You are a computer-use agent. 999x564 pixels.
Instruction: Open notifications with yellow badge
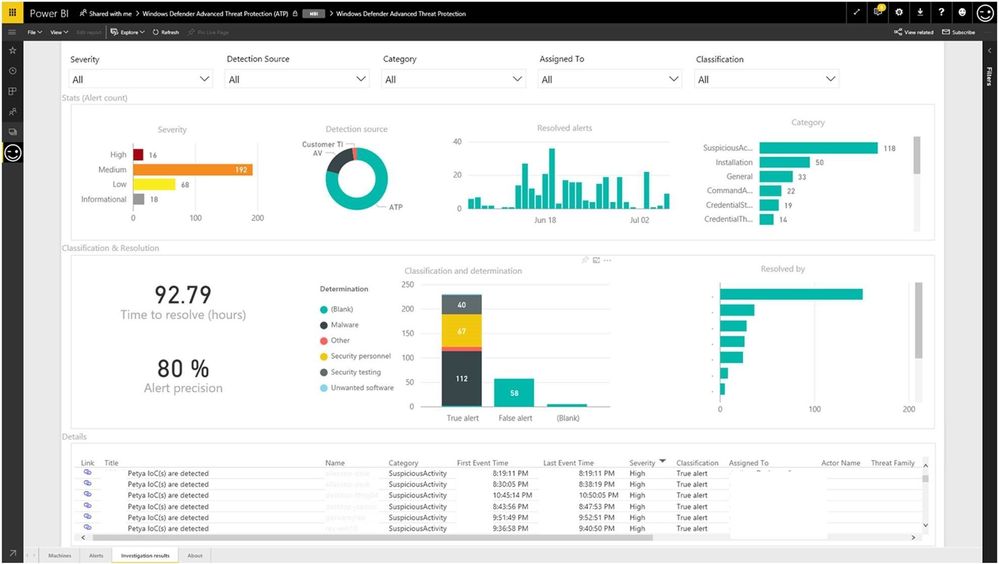click(x=879, y=11)
